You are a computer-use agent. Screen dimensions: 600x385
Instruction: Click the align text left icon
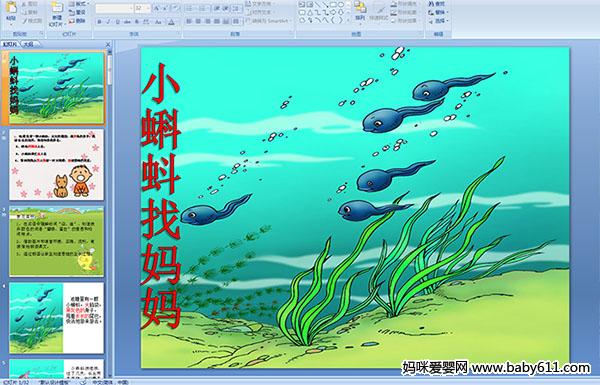click(189, 21)
